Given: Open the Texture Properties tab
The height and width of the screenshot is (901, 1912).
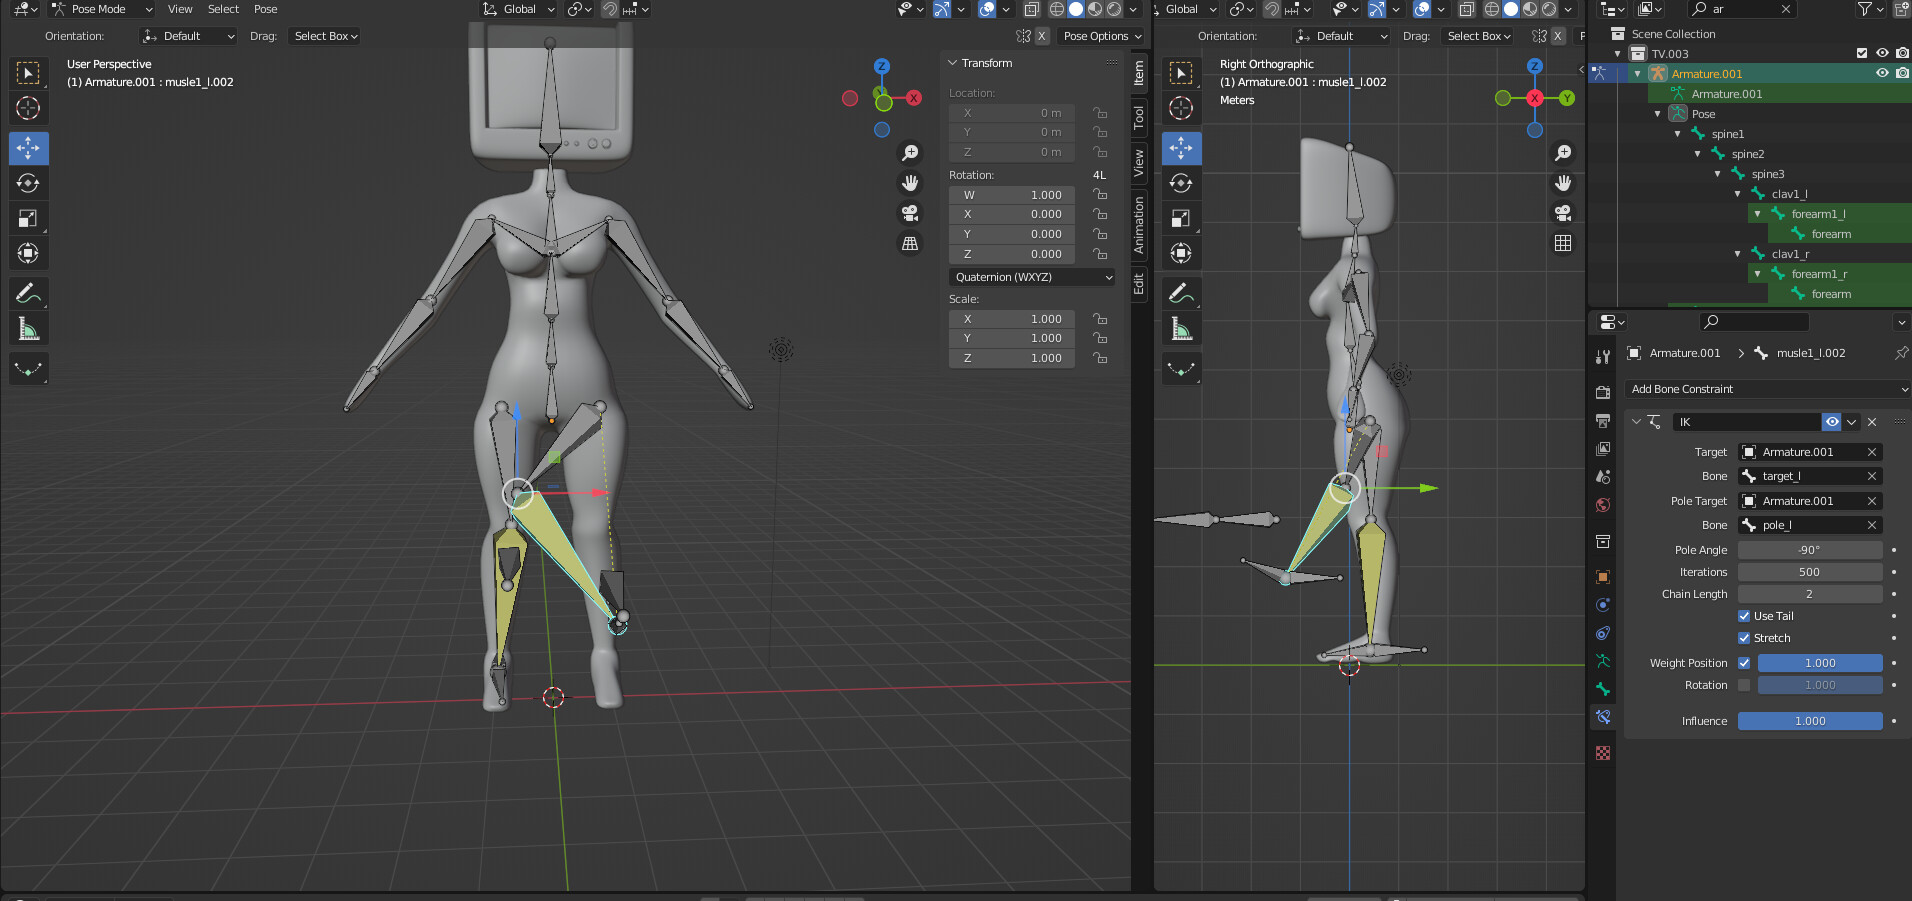Looking at the screenshot, I should (x=1603, y=755).
